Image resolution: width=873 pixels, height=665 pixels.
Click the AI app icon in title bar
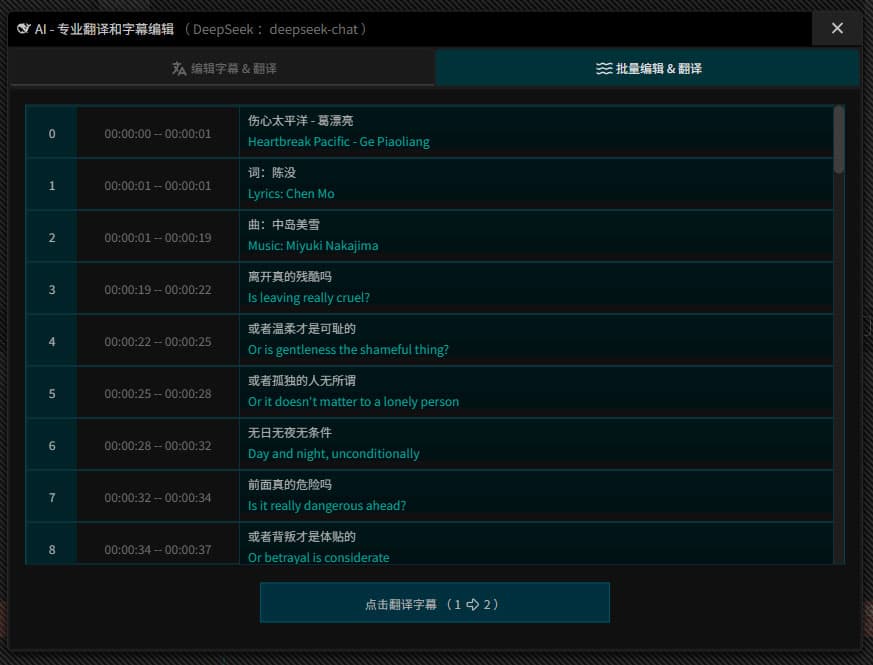click(22, 29)
